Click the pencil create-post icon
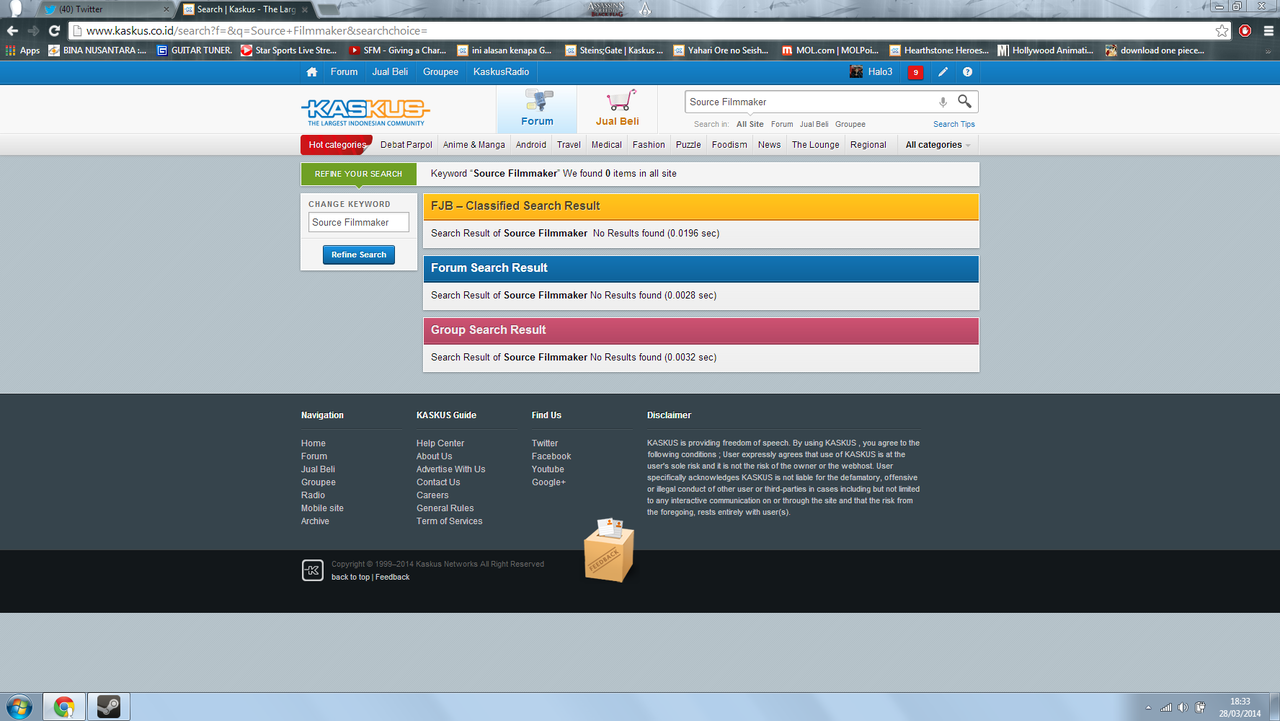The height and width of the screenshot is (721, 1280). click(943, 72)
